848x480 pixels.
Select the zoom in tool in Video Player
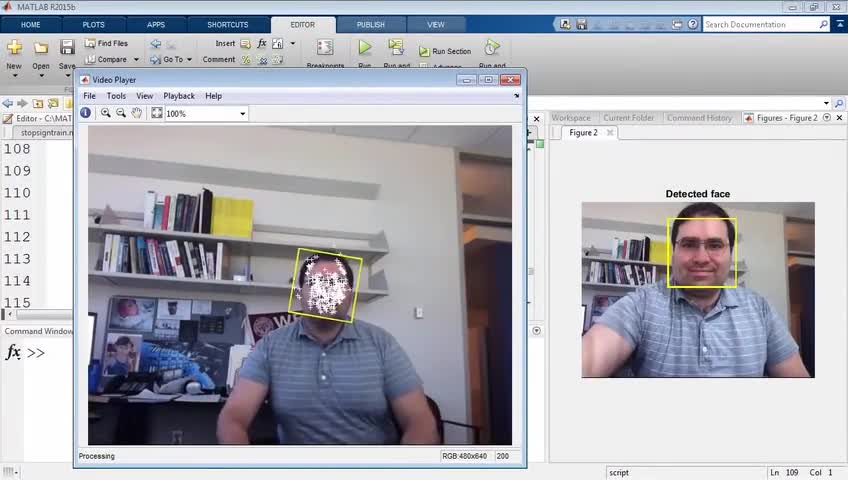106,113
